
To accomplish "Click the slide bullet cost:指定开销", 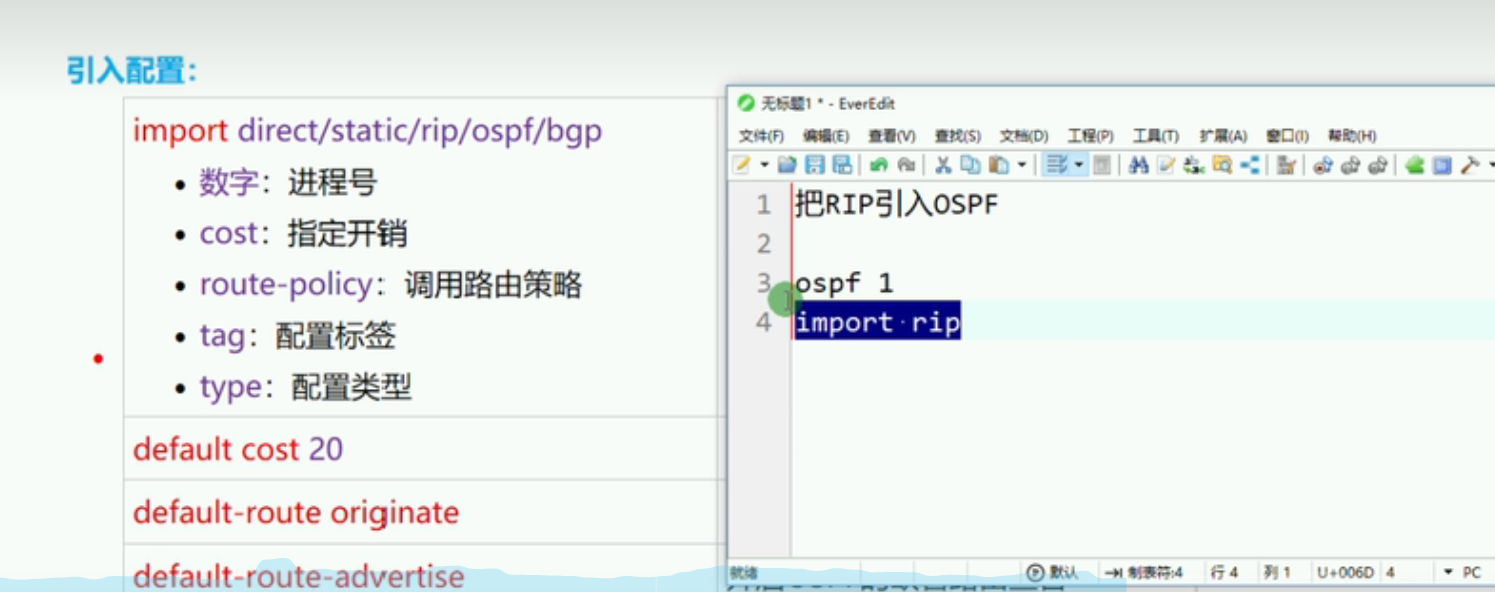I will tap(303, 234).
